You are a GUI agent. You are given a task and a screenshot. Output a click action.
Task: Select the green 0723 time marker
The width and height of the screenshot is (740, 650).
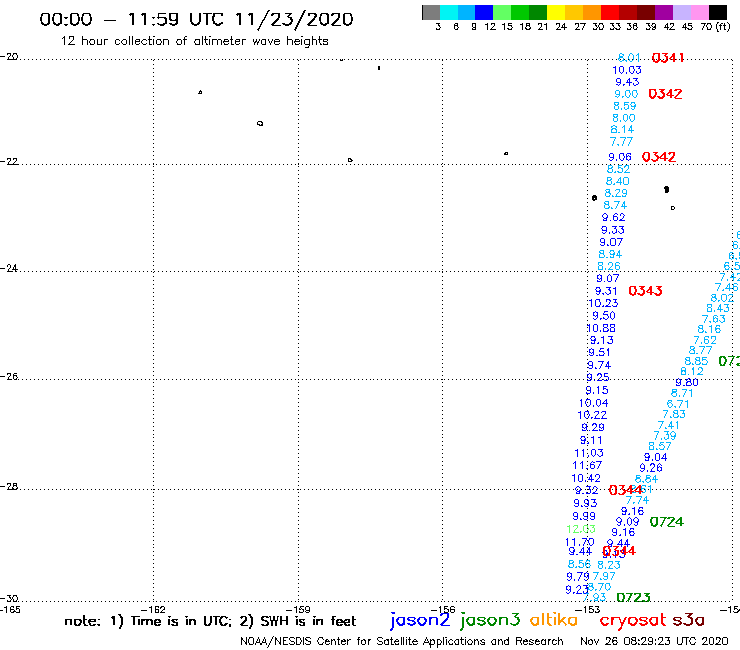633,597
